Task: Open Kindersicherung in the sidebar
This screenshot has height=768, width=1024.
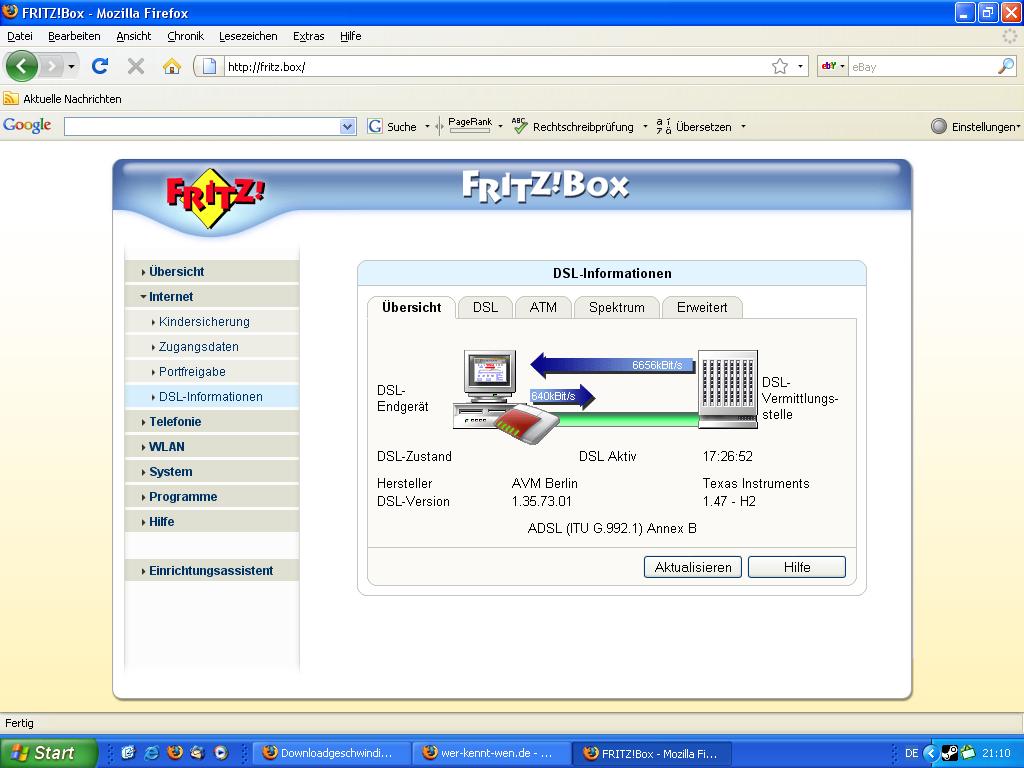Action: click(x=212, y=321)
